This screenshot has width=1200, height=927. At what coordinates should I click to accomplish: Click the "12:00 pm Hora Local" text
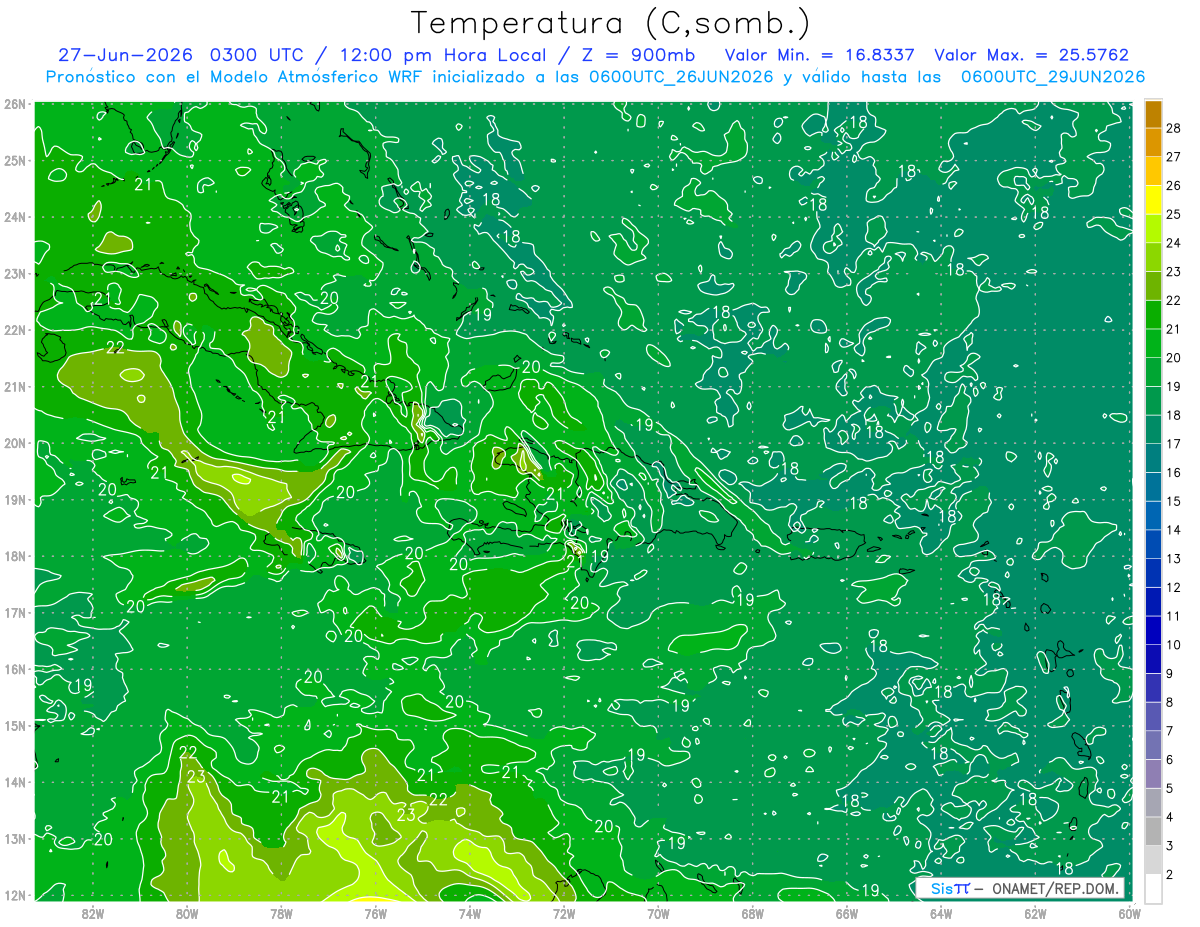(x=444, y=55)
